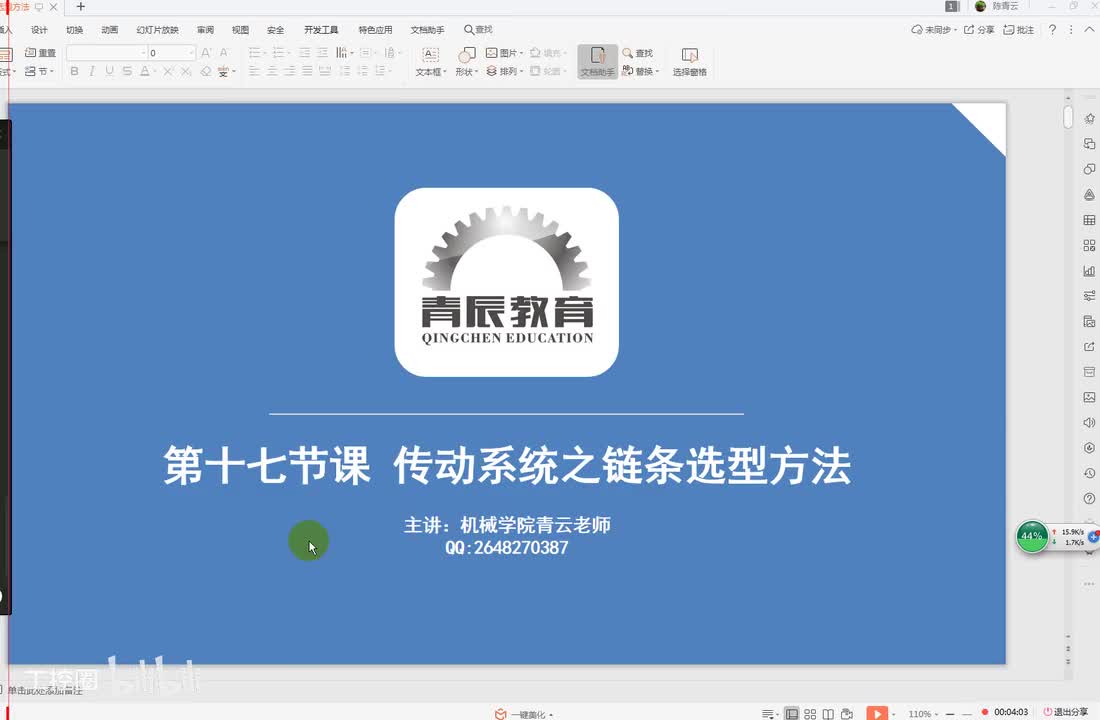The width and height of the screenshot is (1100, 720).
Task: Click the vertical scrollbar thumb
Action: click(1068, 117)
